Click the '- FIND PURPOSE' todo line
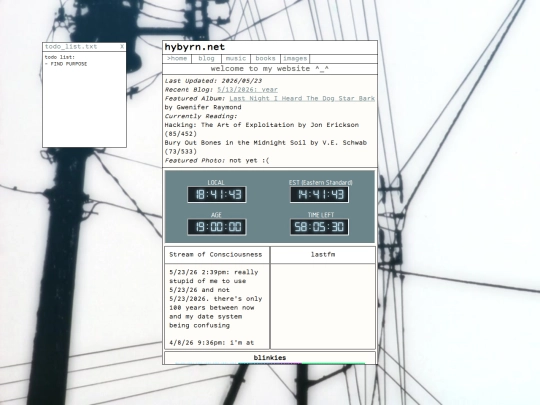Screen dimensions: 540x405 [66, 64]
